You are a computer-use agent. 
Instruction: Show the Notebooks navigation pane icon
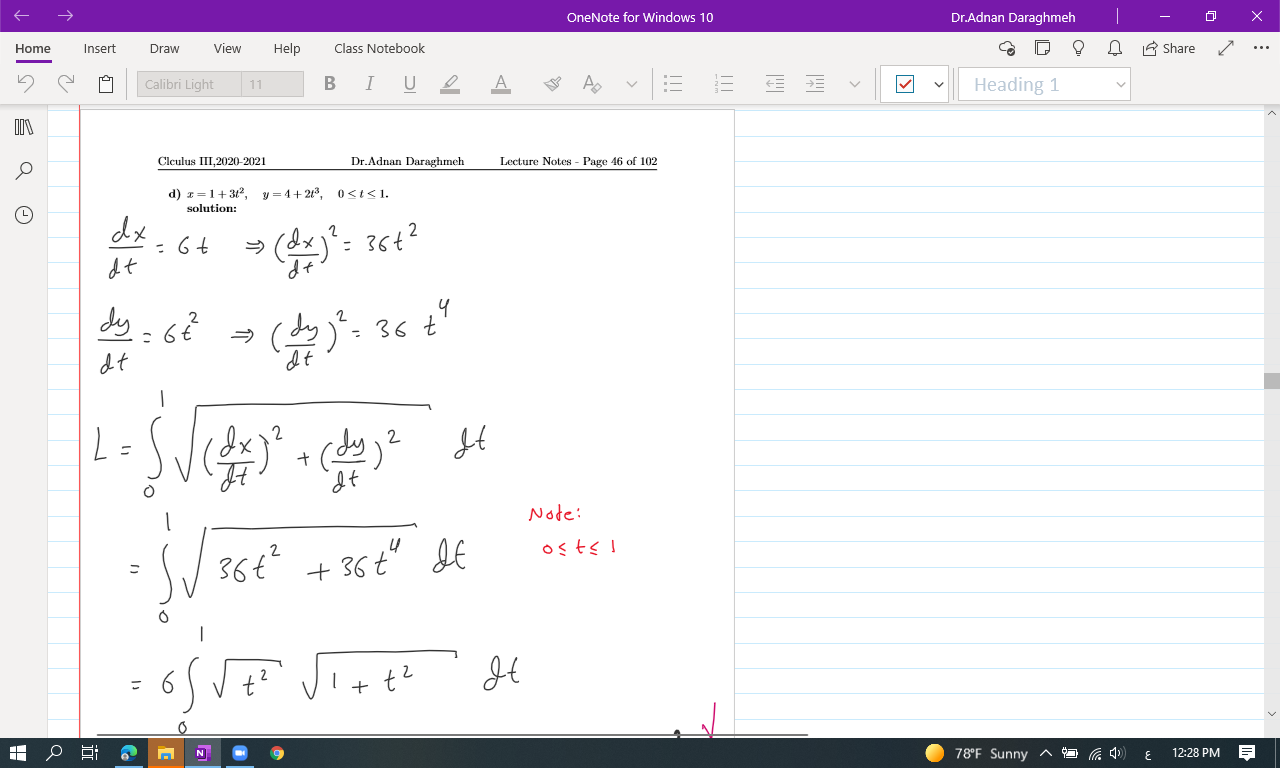24,127
